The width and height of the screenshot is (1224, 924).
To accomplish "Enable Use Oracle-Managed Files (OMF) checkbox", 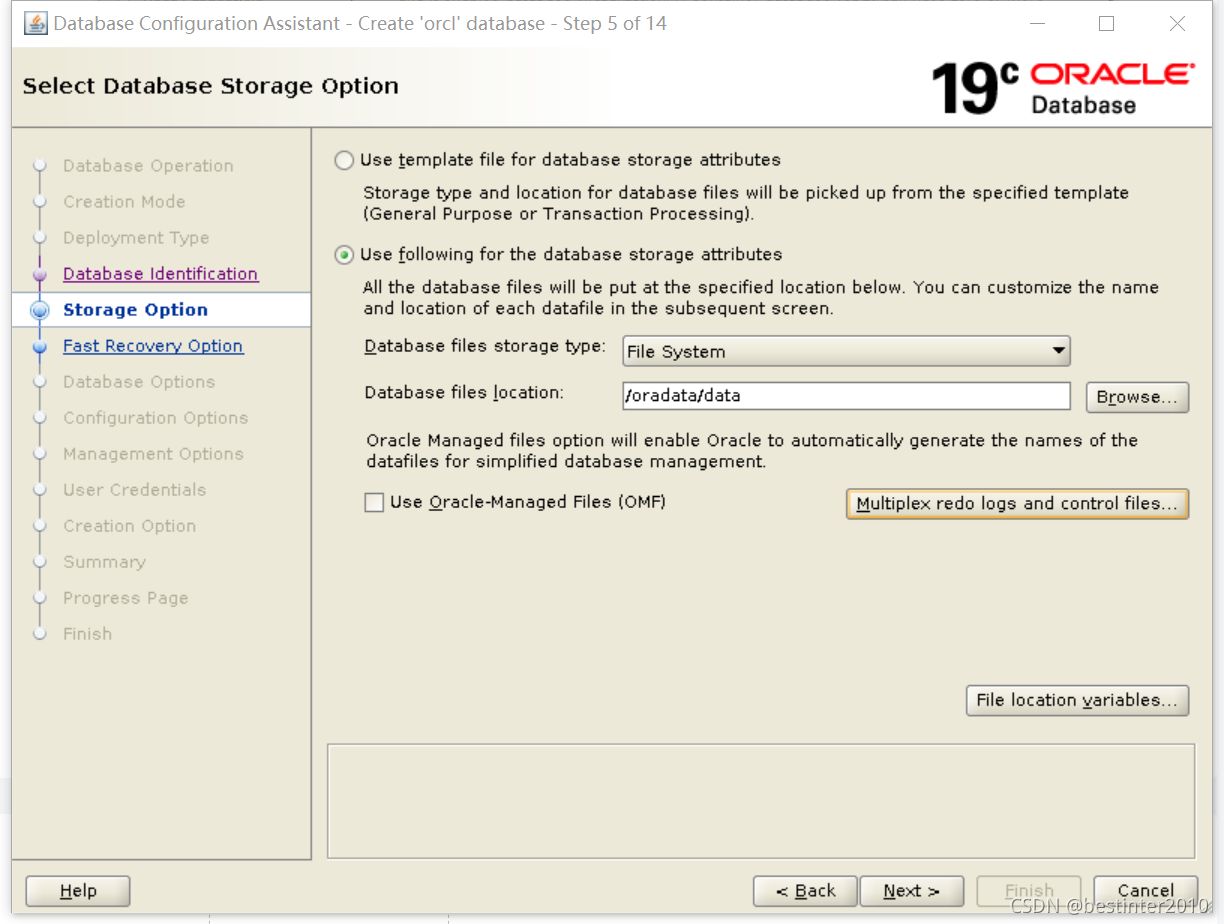I will pyautogui.click(x=374, y=503).
